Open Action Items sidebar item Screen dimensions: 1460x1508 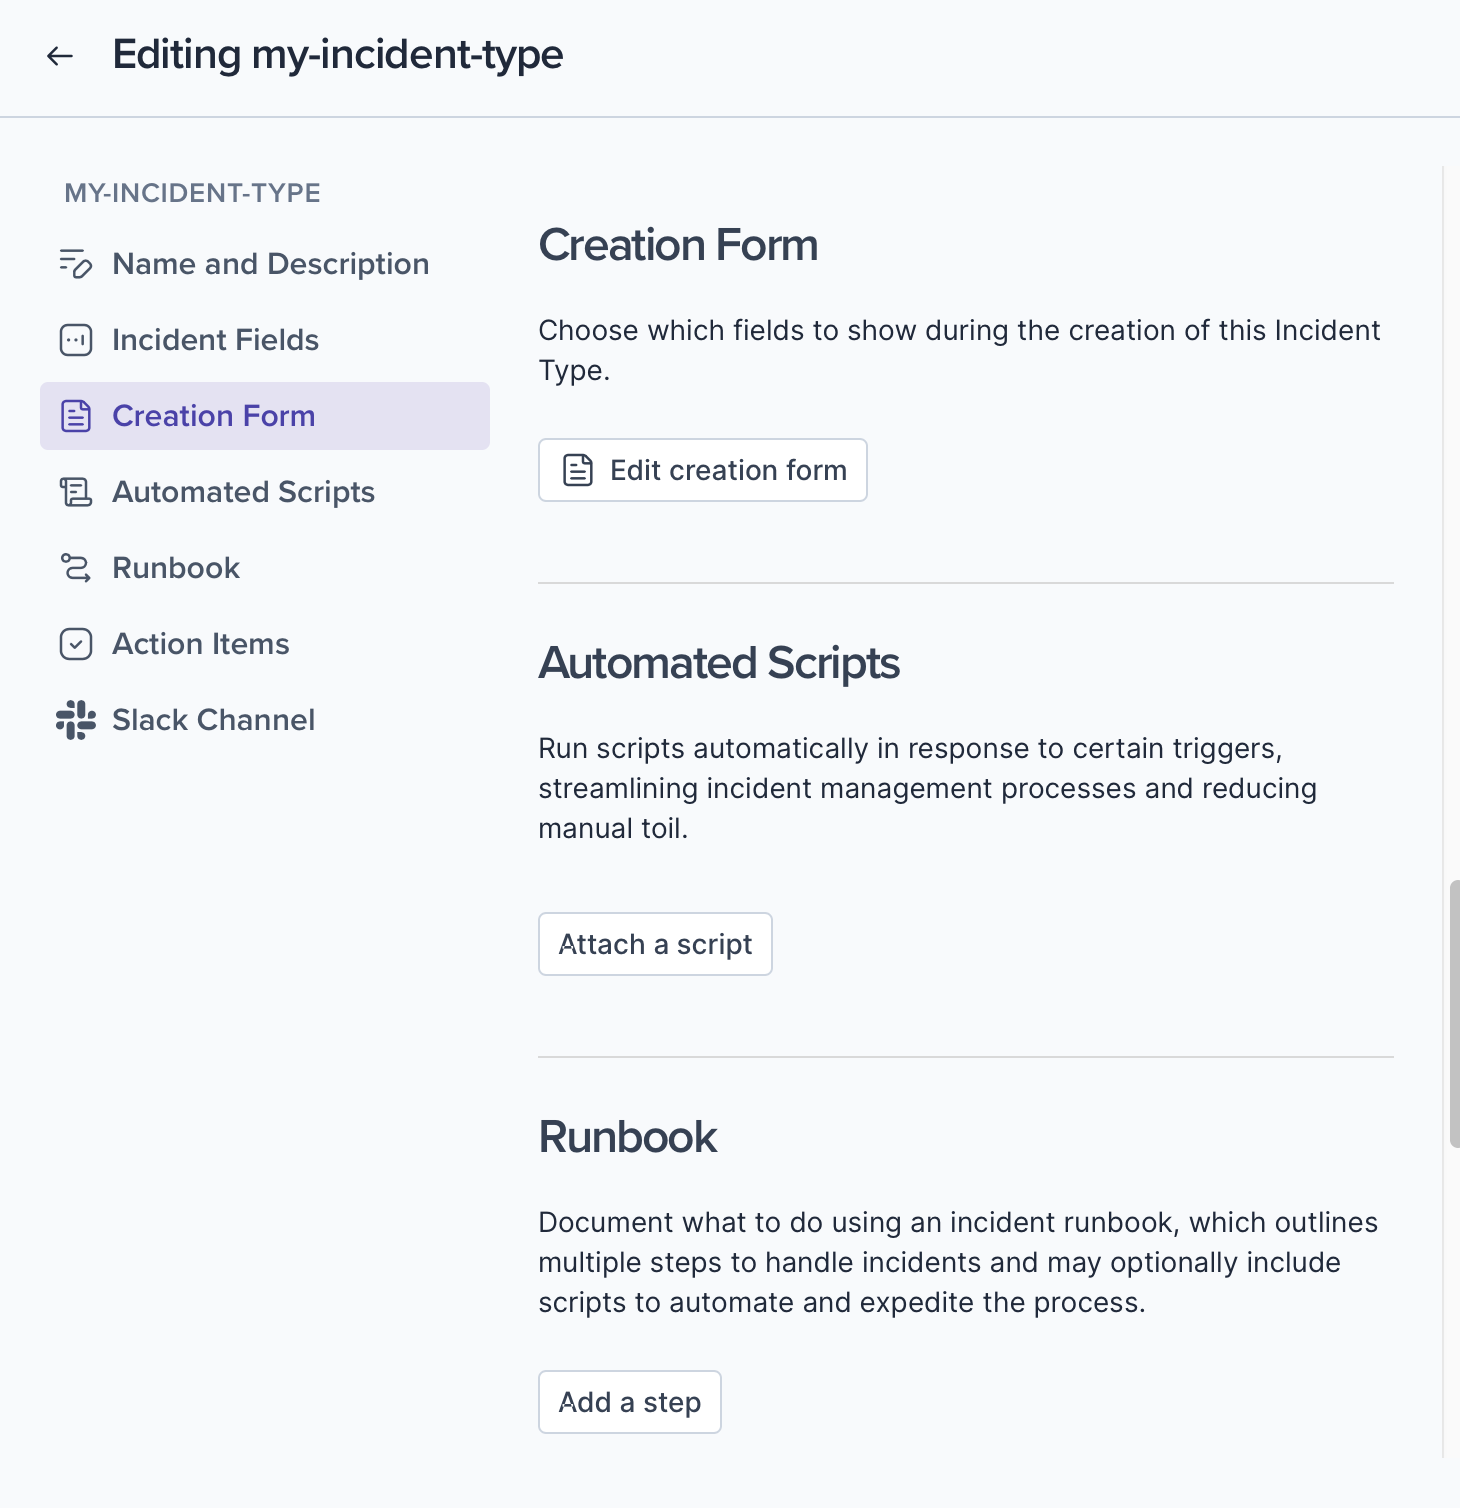(201, 644)
